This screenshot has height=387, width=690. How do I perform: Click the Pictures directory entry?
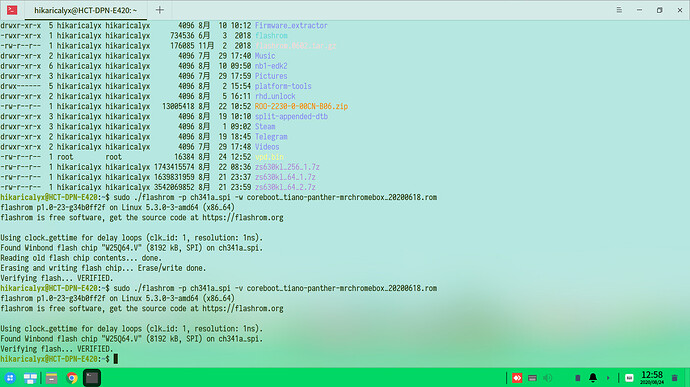271,76
